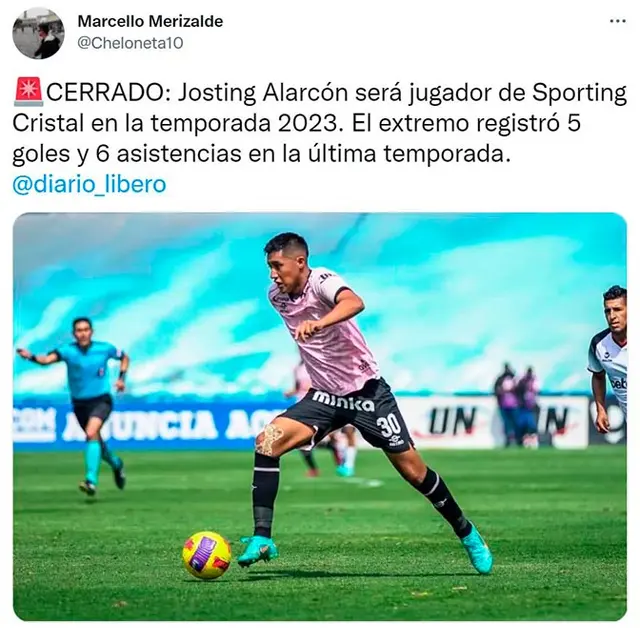
Task: Click the red siren emoji
Action: [x=28, y=90]
